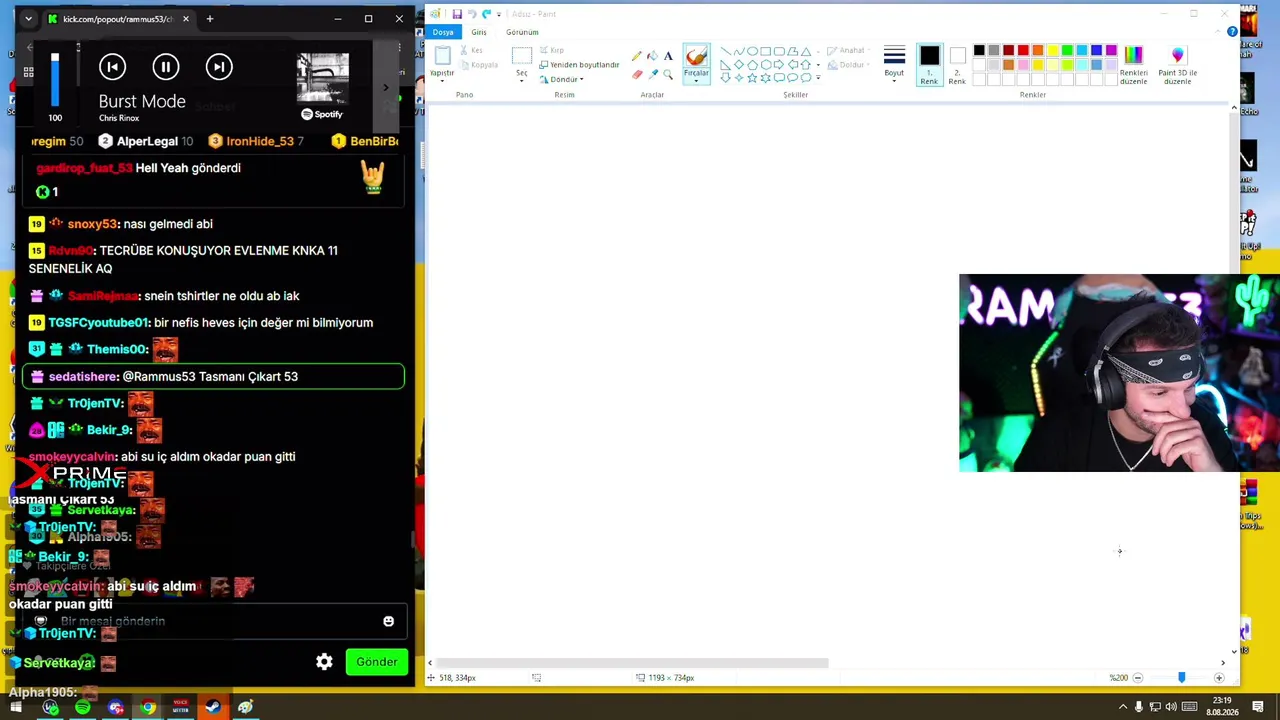Open Renkleri düzenle color editor
This screenshot has height=720, width=1280.
click(1133, 65)
